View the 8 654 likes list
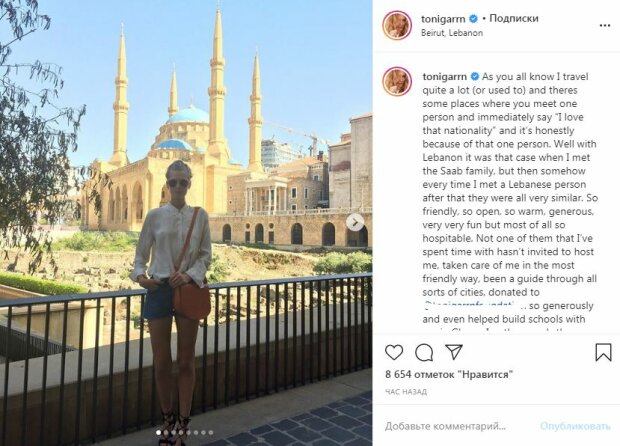Image resolution: width=620 pixels, height=446 pixels. point(449,374)
